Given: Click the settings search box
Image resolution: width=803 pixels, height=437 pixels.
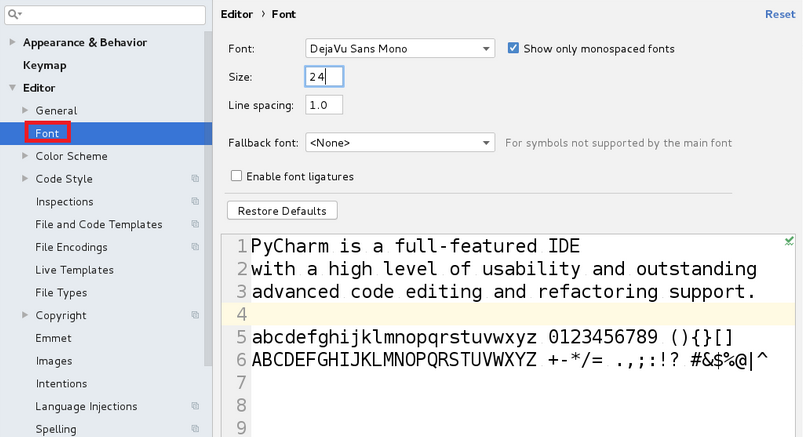Looking at the screenshot, I should tap(105, 14).
